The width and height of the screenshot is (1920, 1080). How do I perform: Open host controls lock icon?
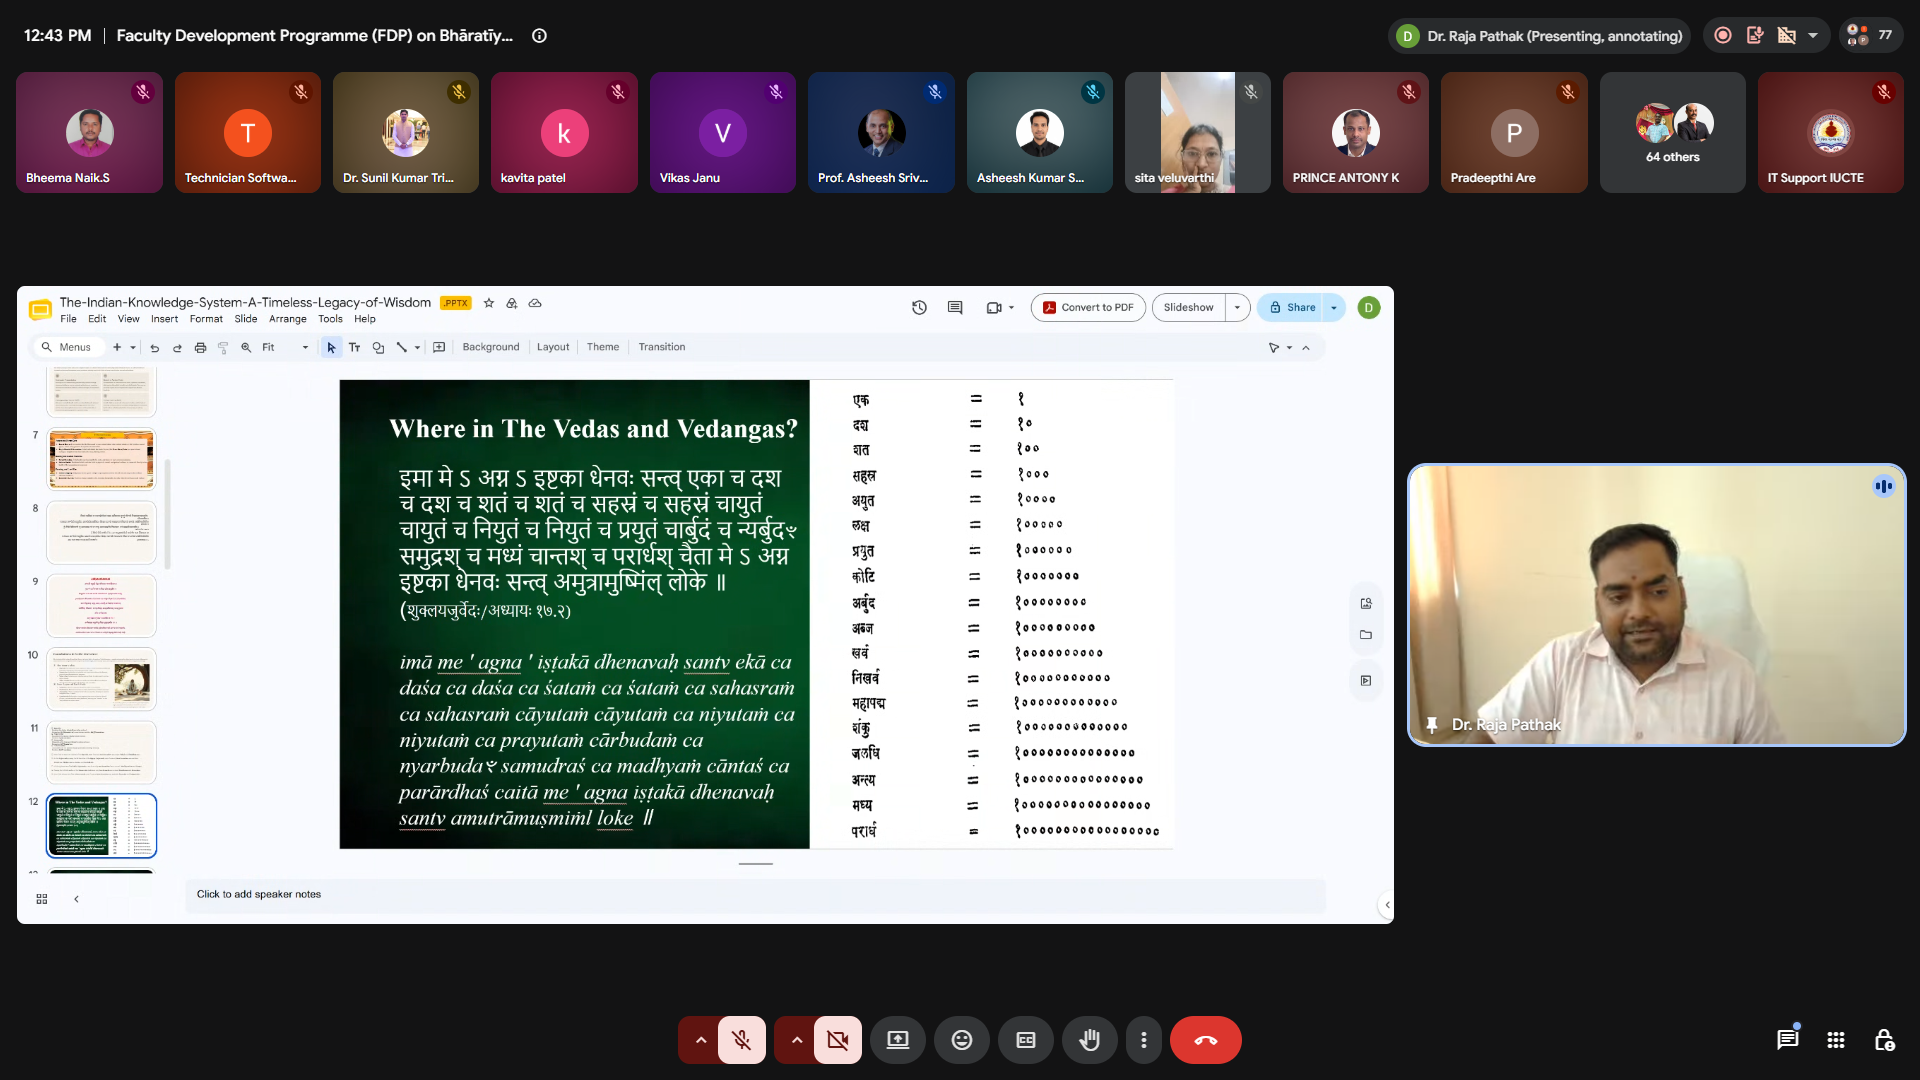1884,1040
